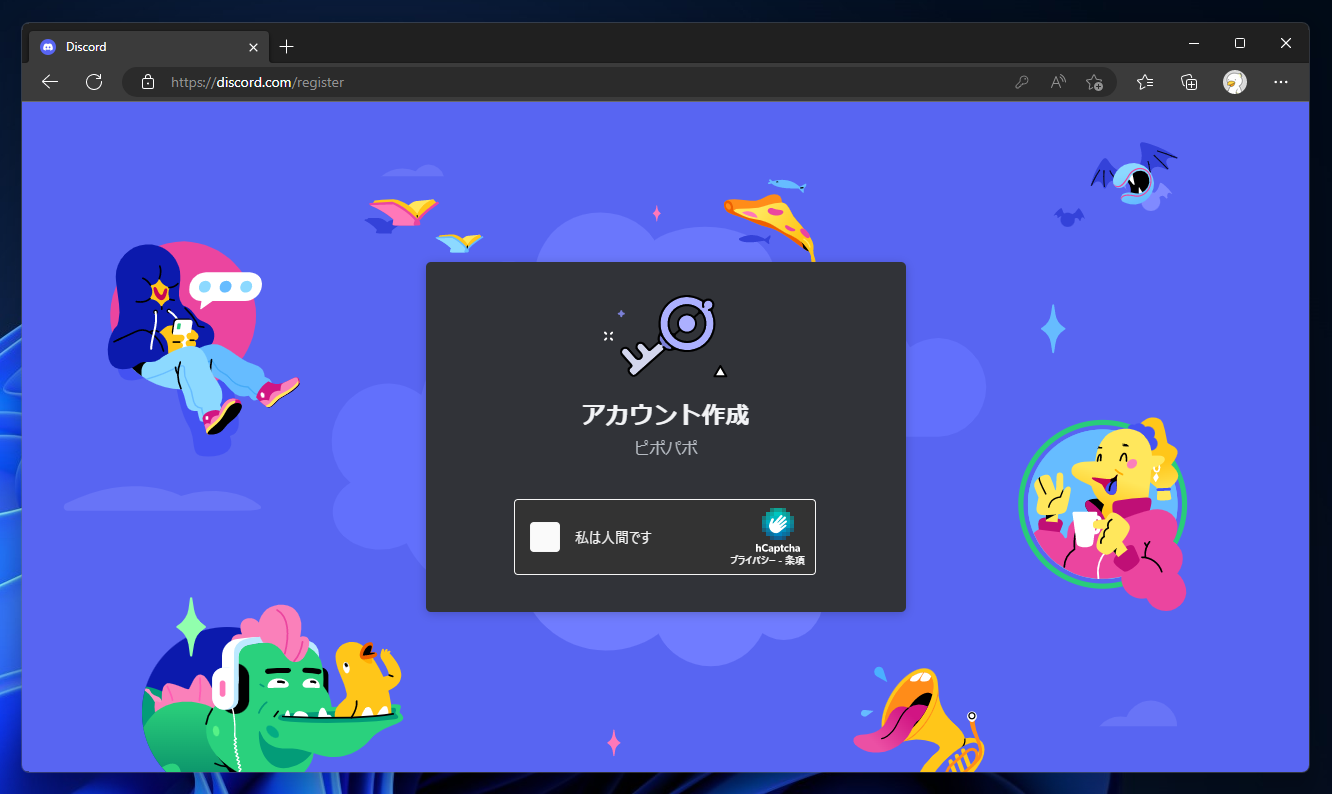Click the hCaptcha logo icon

(778, 524)
